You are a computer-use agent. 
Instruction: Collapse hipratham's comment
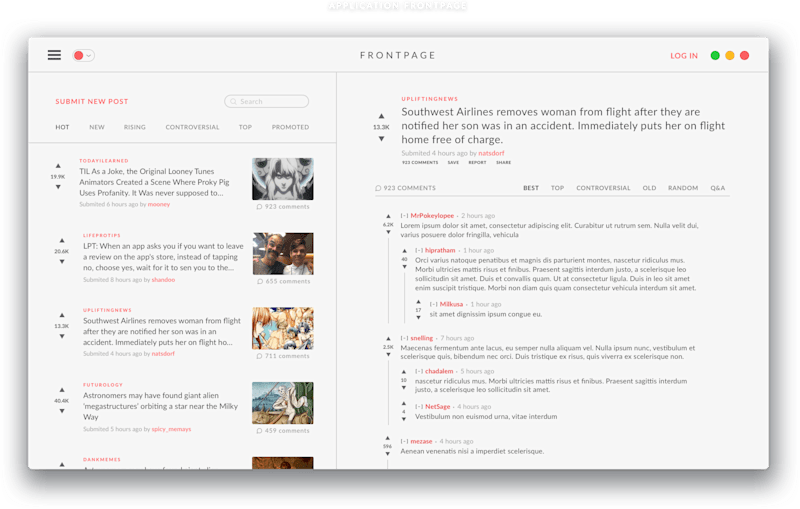(x=419, y=250)
